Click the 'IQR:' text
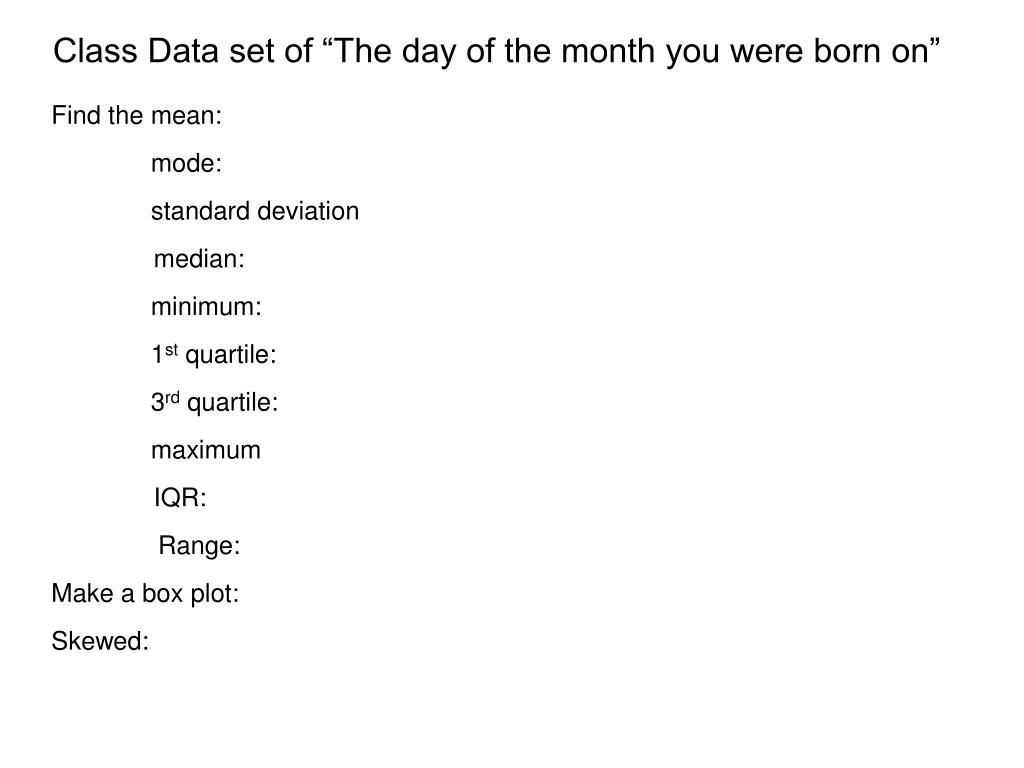Image resolution: width=1024 pixels, height=768 pixels. click(x=180, y=498)
